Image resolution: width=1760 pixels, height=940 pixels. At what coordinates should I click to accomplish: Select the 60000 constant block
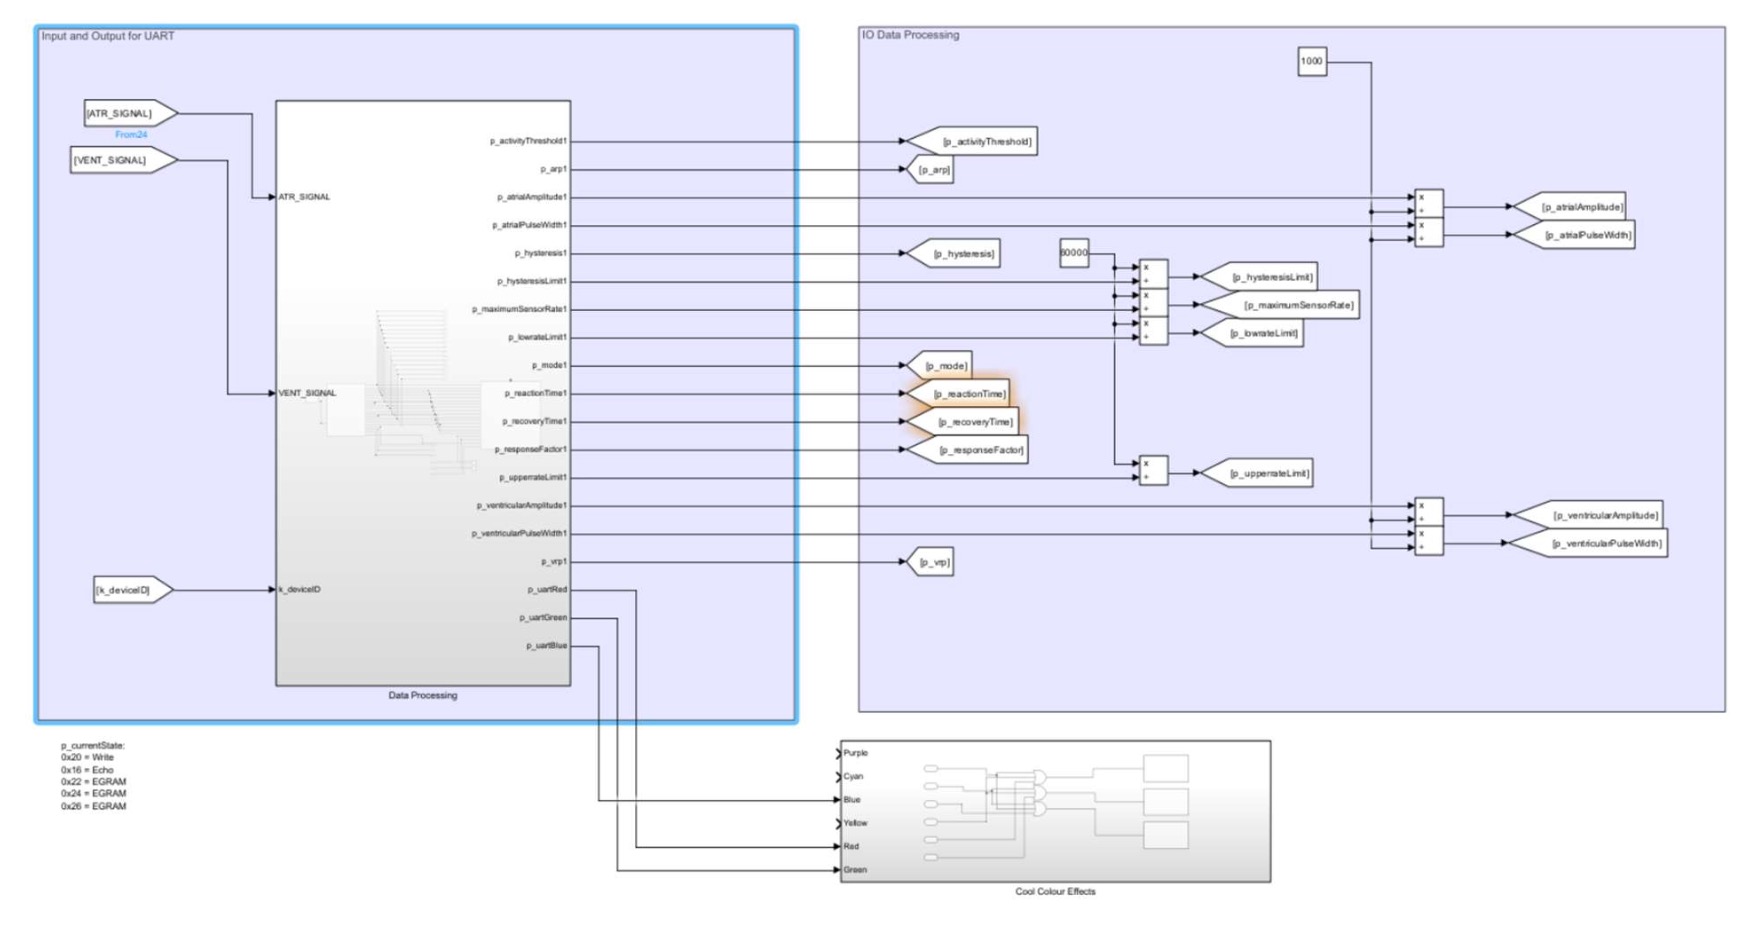(1074, 253)
